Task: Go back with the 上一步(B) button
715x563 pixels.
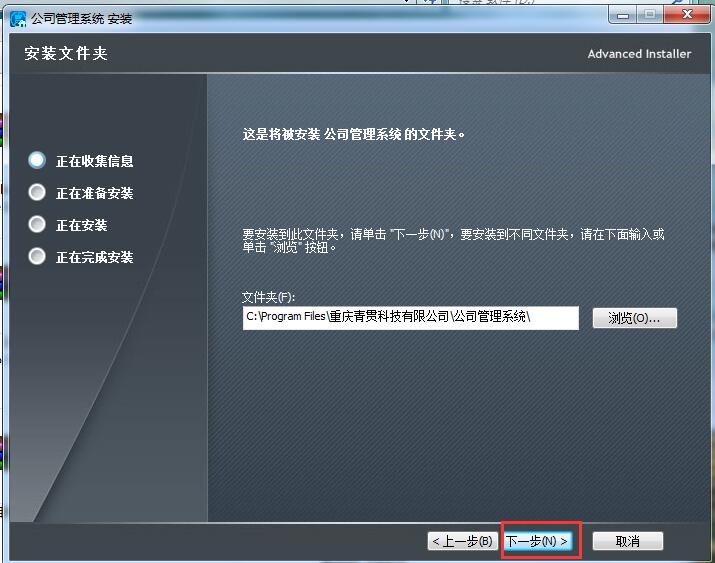Action: (x=461, y=541)
